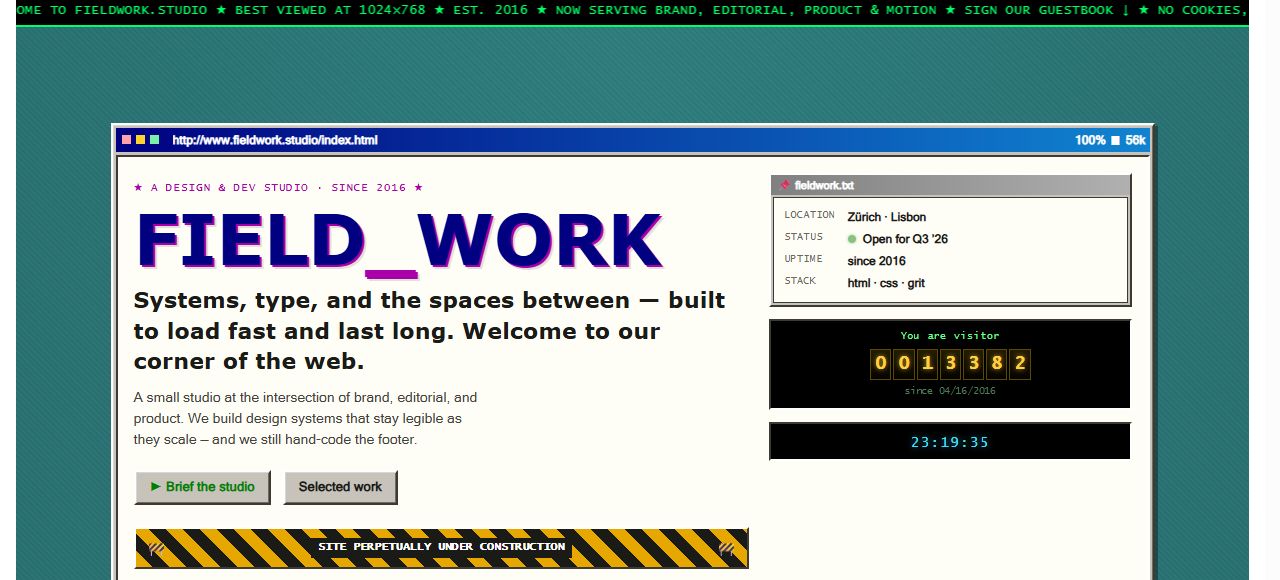Click the since 04/16/2016 caption

[x=950, y=391]
